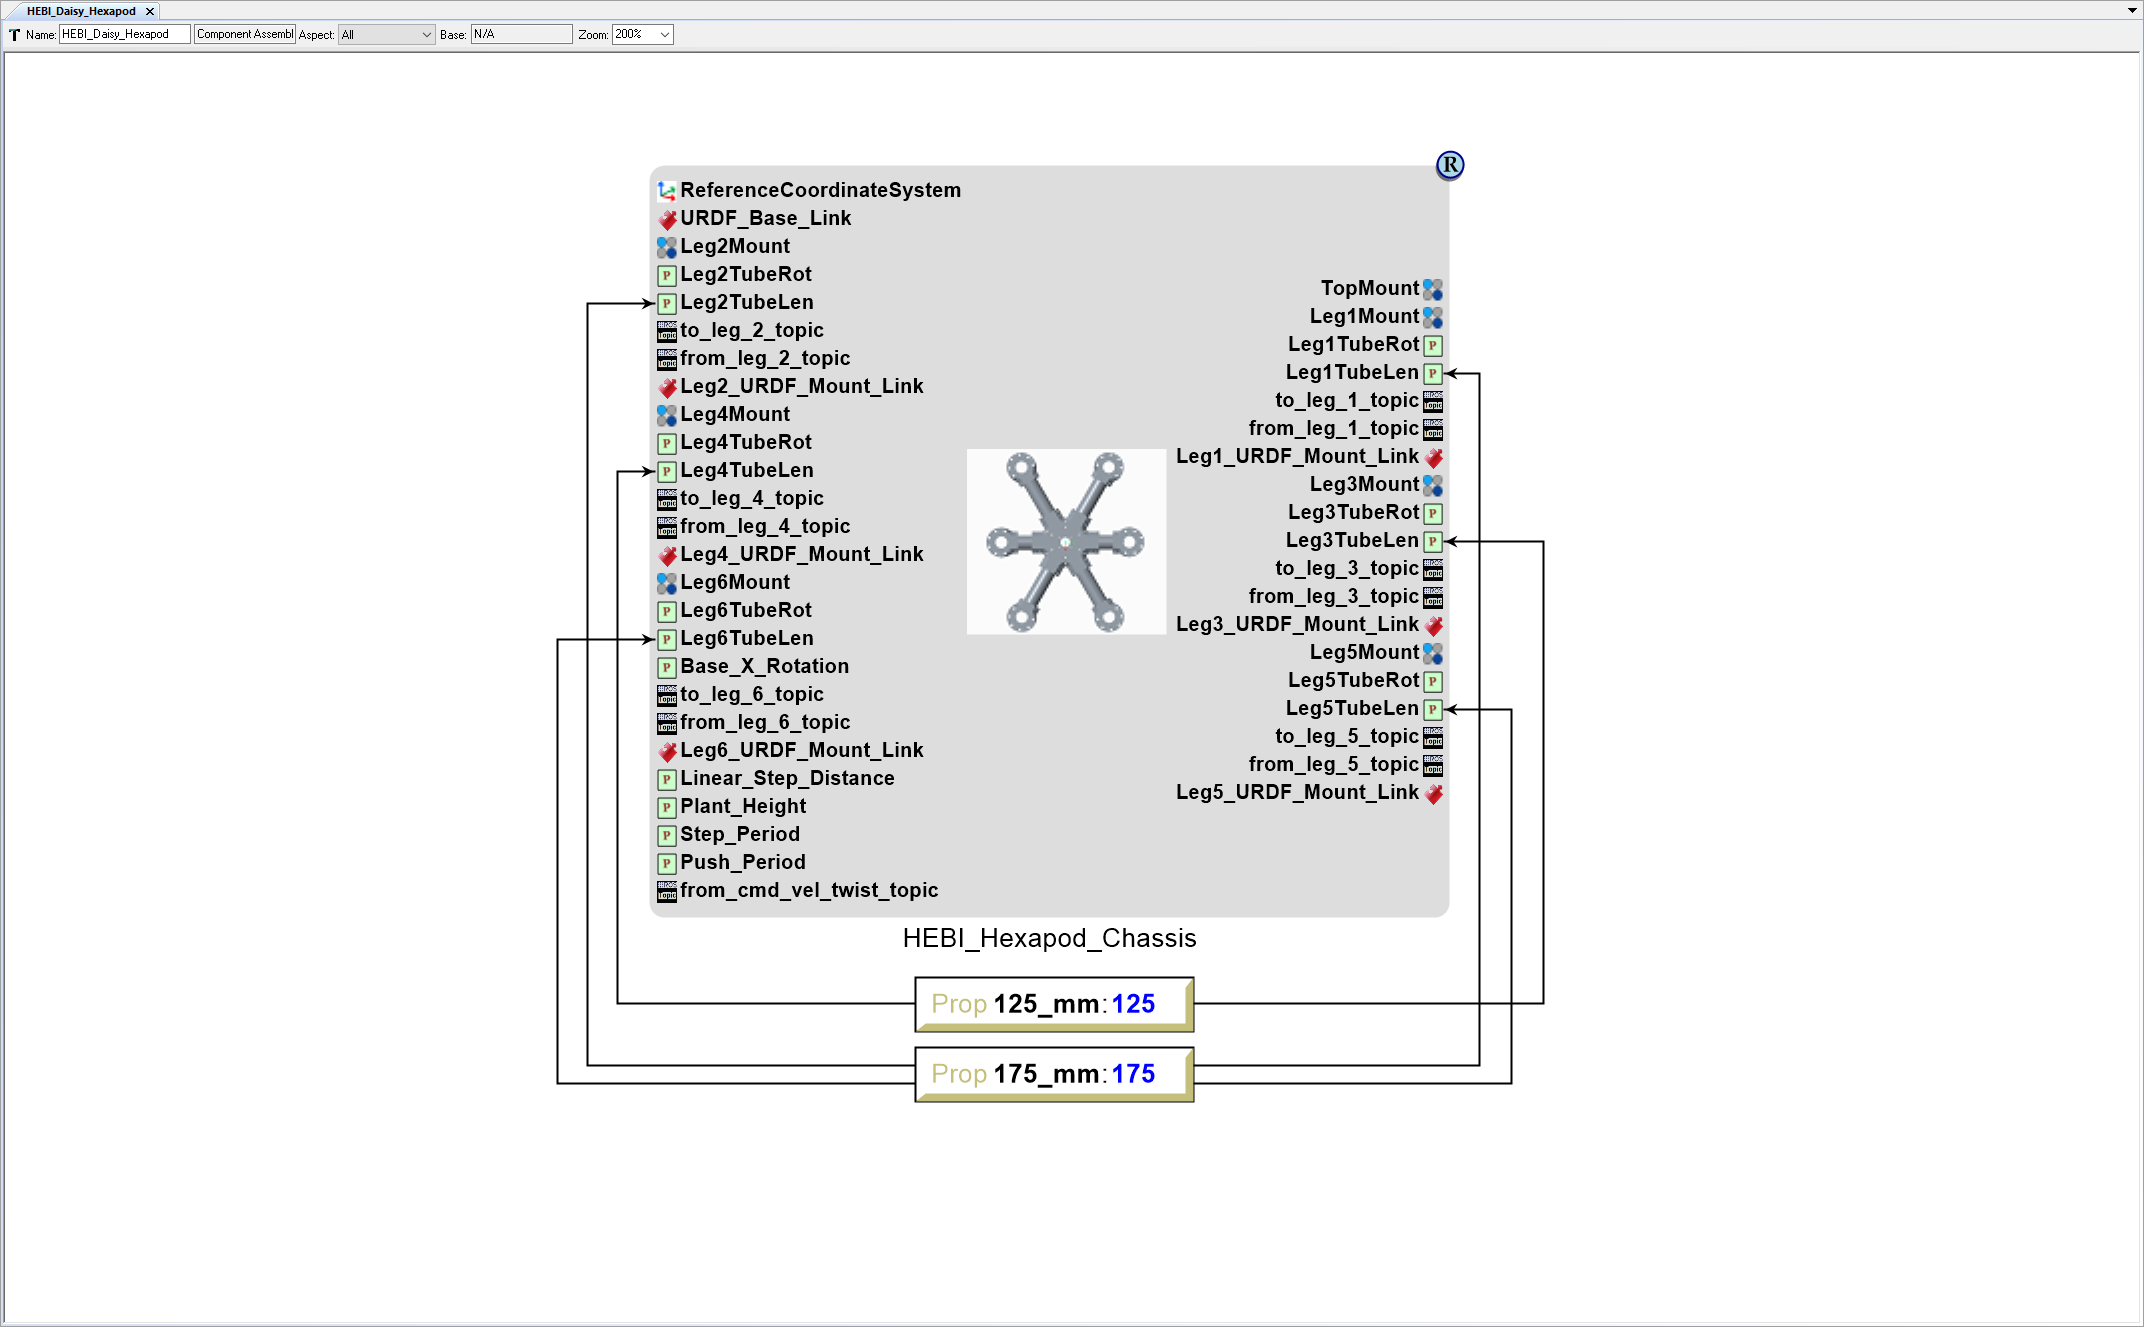Click the ReferenceCoordinateSystem icon
The width and height of the screenshot is (2144, 1327).
coord(667,189)
